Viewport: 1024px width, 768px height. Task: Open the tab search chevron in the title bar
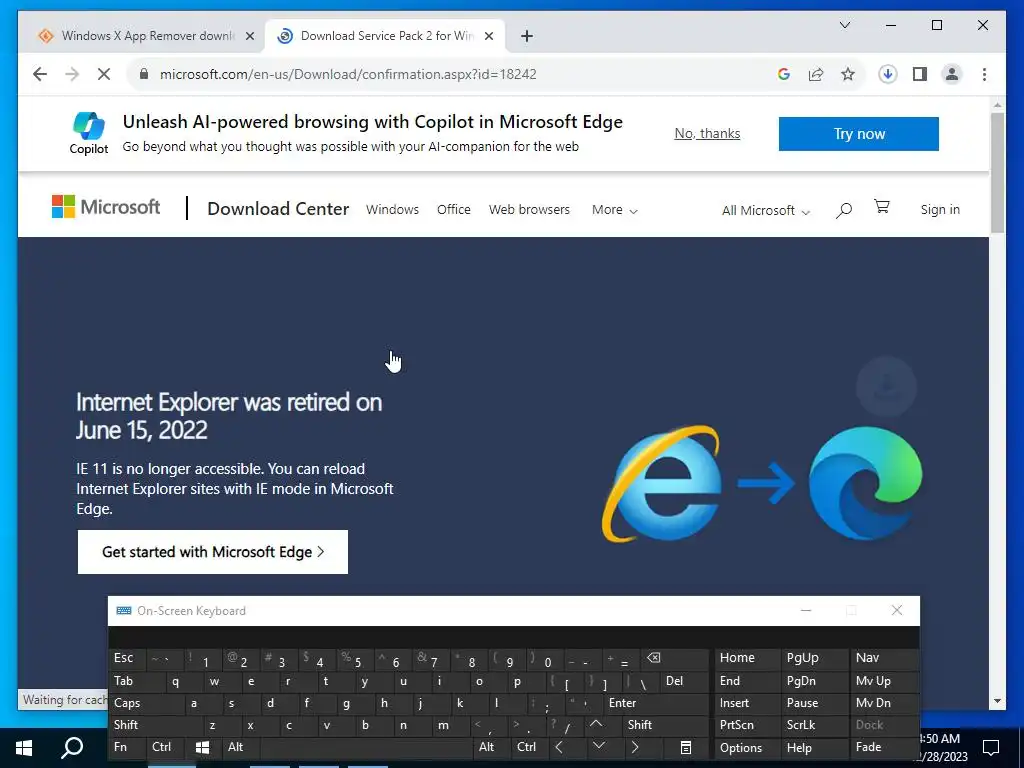tap(844, 25)
